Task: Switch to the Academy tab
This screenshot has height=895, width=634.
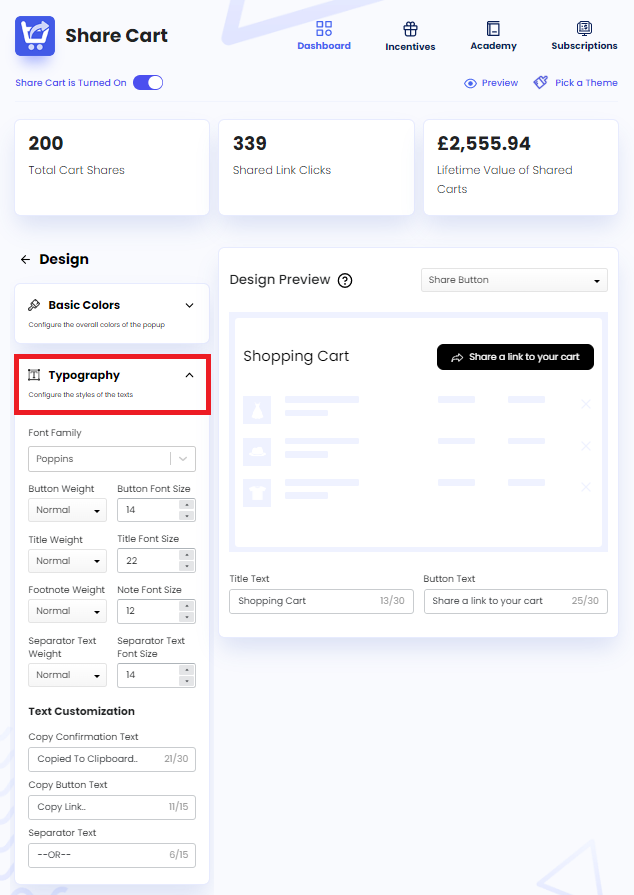Action: coord(493,33)
